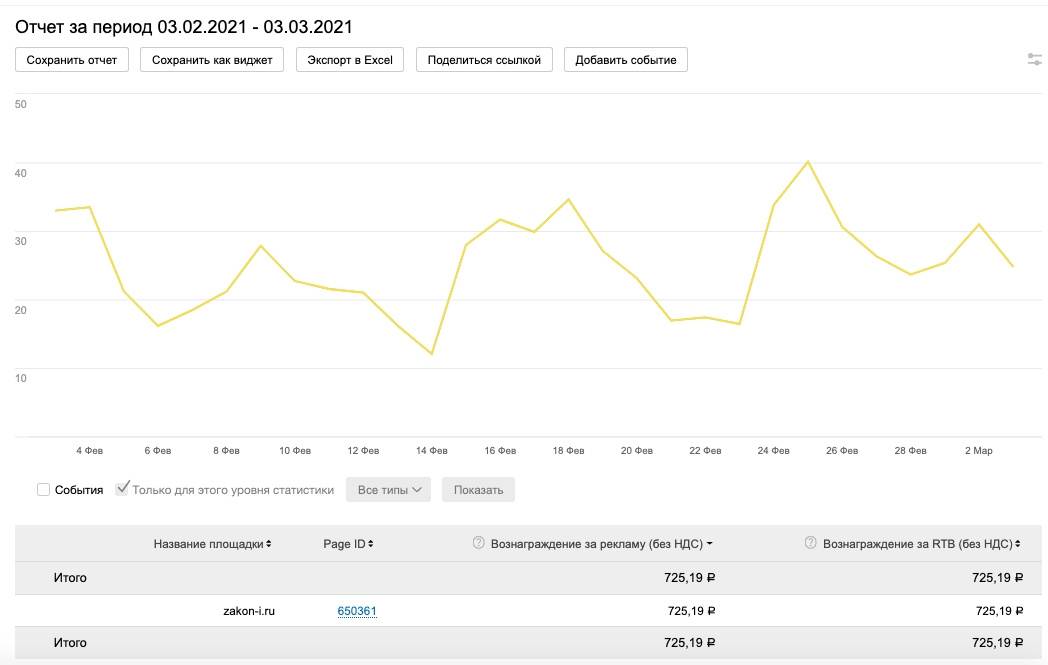Sort by Название площадки arrows
Image resolution: width=1048 pixels, height=665 pixels.
coord(269,544)
